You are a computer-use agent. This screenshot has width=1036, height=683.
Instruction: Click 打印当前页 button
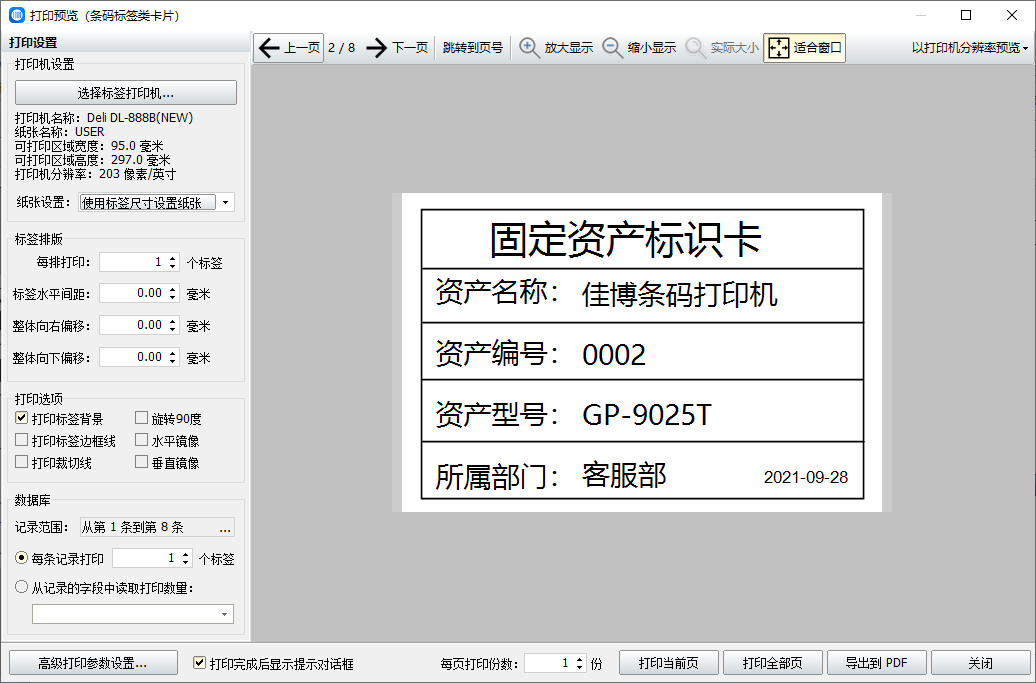pyautogui.click(x=669, y=663)
